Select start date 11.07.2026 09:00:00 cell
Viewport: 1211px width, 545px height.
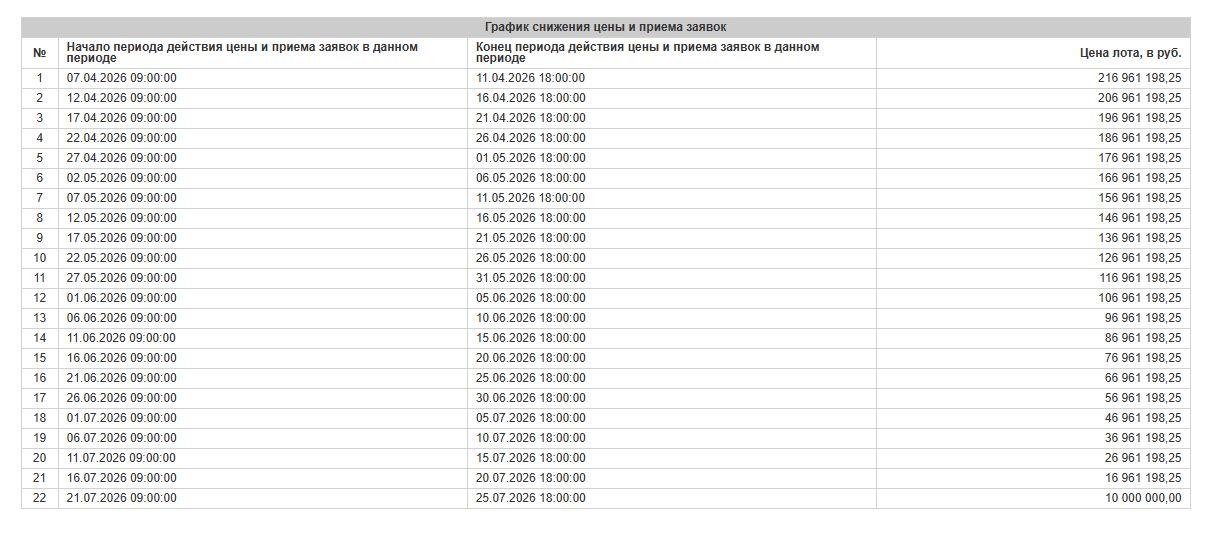pyautogui.click(x=121, y=458)
